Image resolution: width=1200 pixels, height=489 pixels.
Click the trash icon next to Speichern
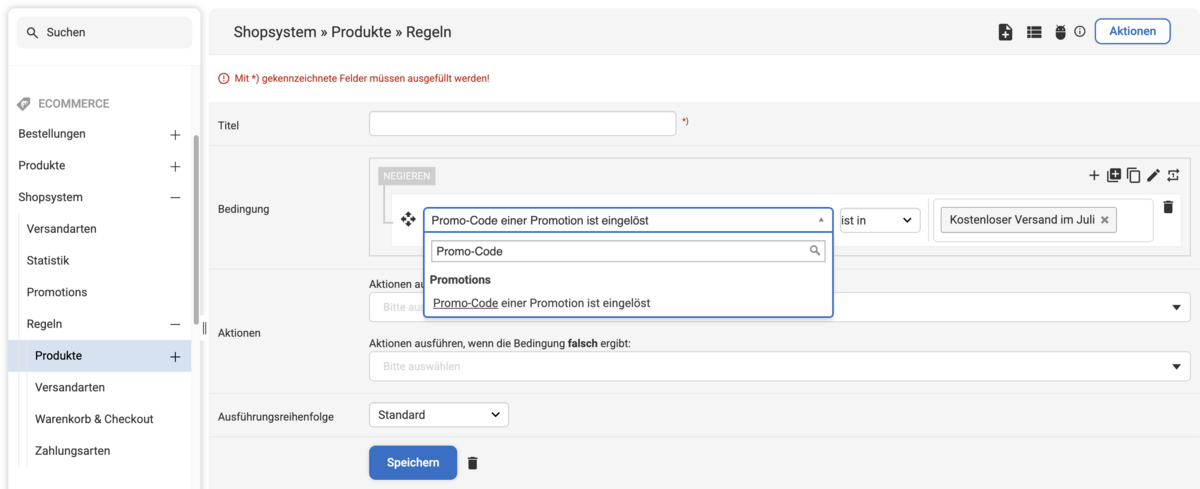473,463
